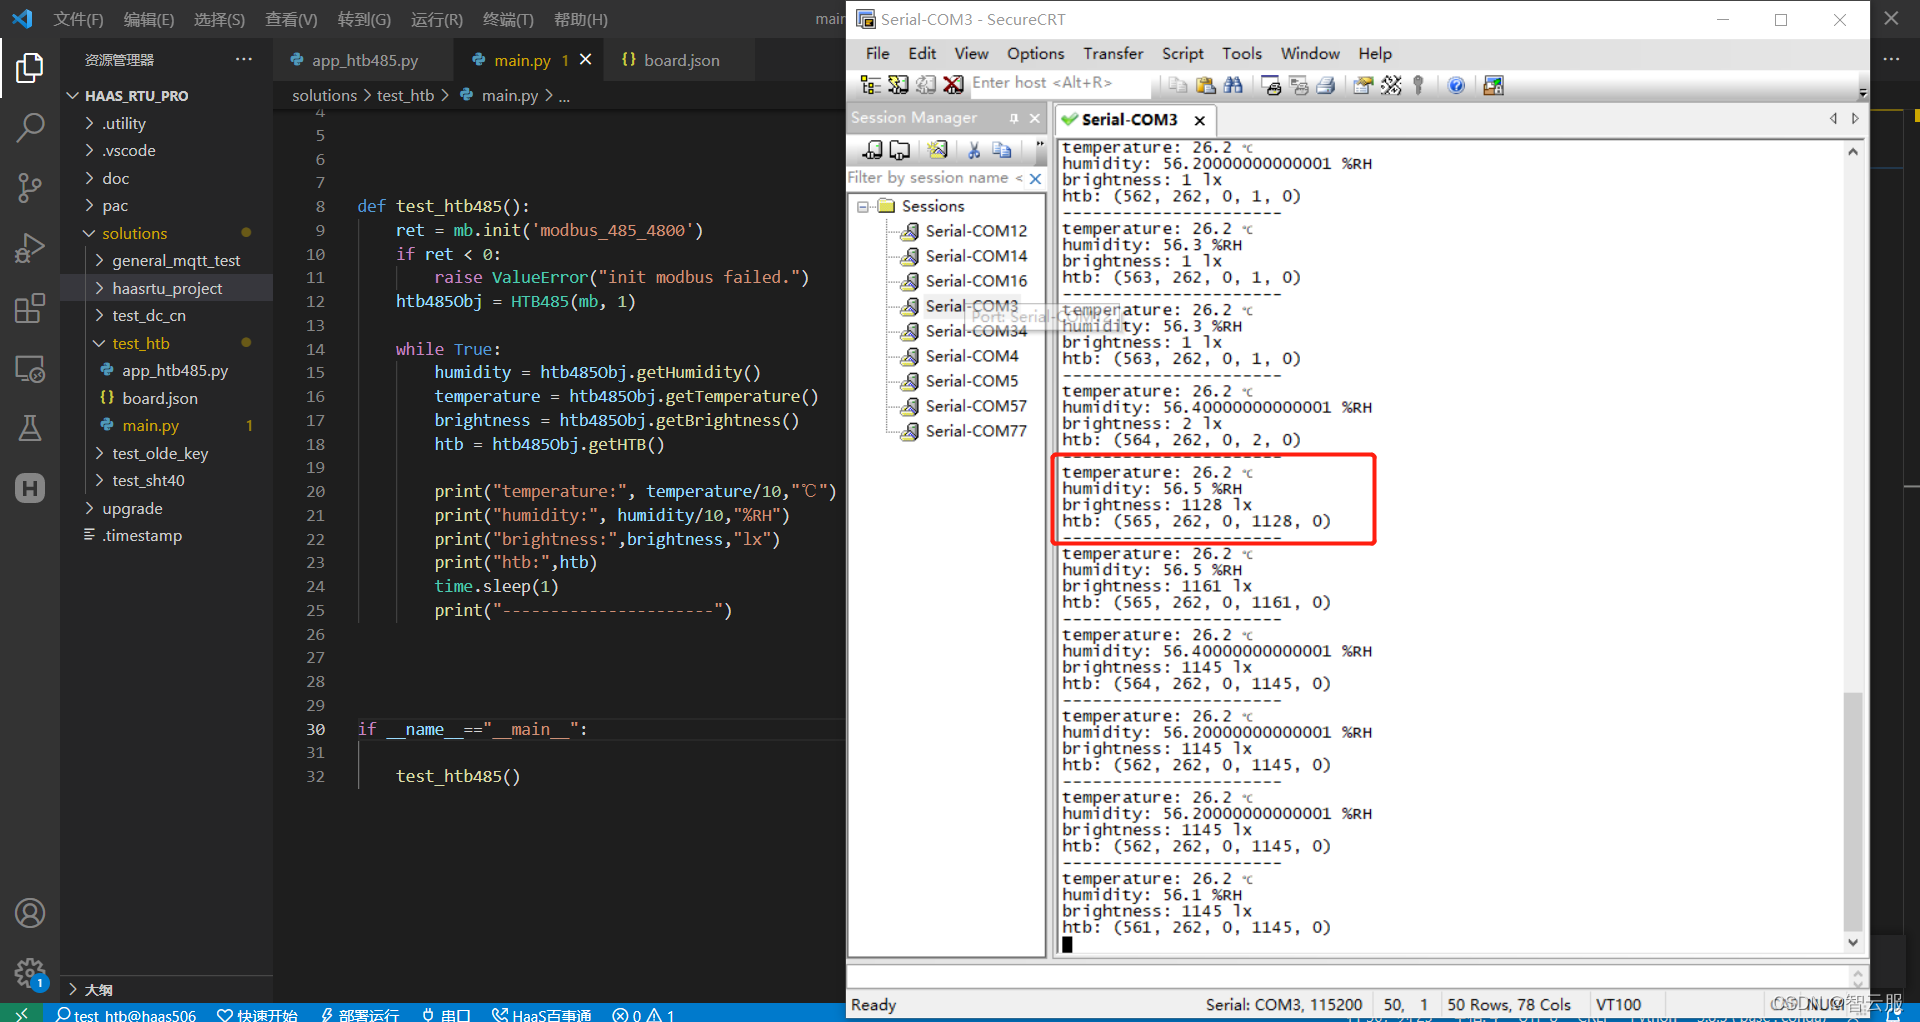Click SecureCRT Keymap Editor tools icon
Screen dimensions: 1920x1022
[1391, 85]
